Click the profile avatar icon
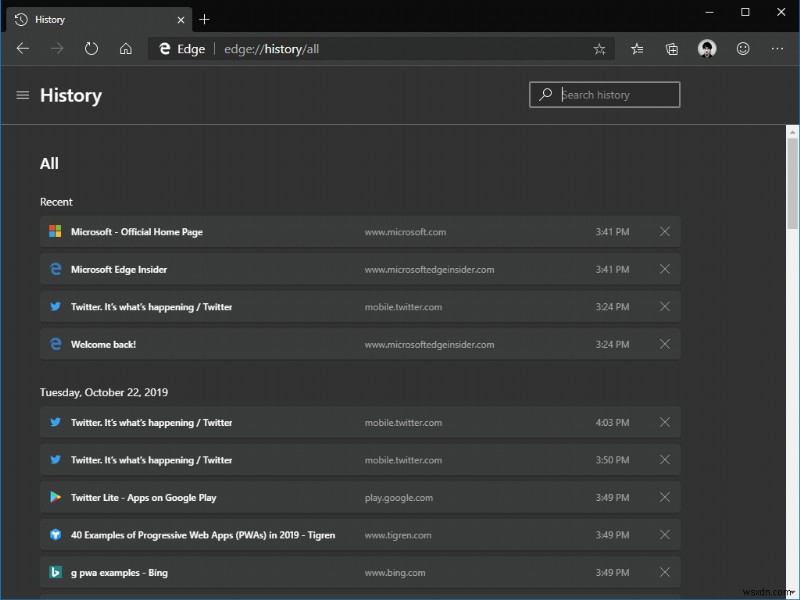This screenshot has height=600, width=800. [x=707, y=48]
